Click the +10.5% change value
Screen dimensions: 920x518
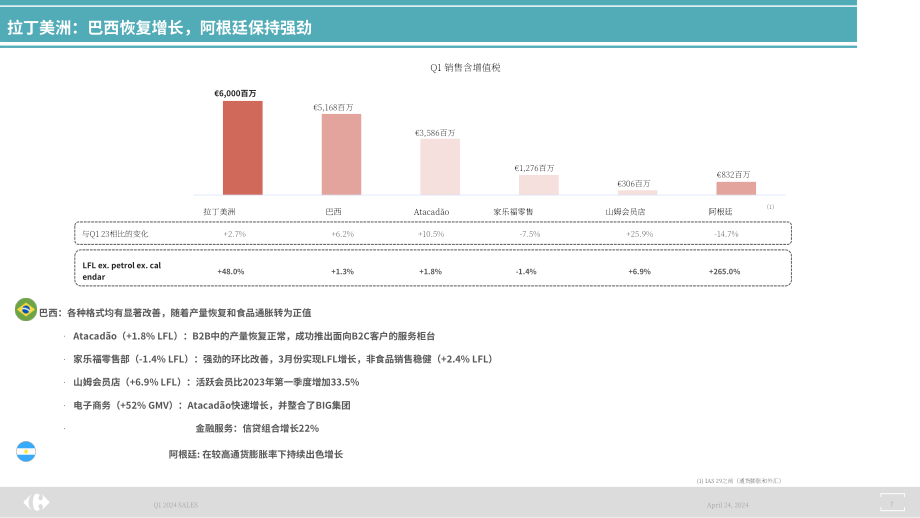(431, 234)
